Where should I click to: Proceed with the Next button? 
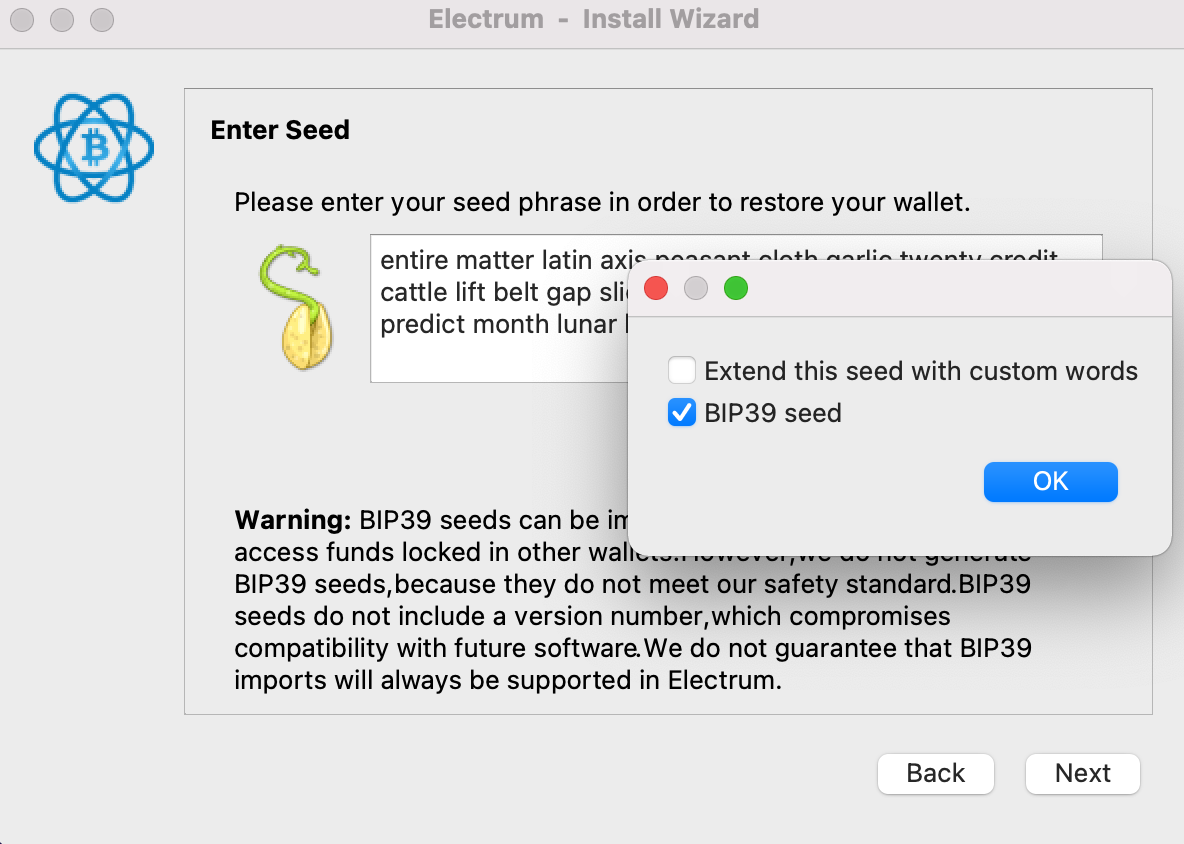(1083, 773)
